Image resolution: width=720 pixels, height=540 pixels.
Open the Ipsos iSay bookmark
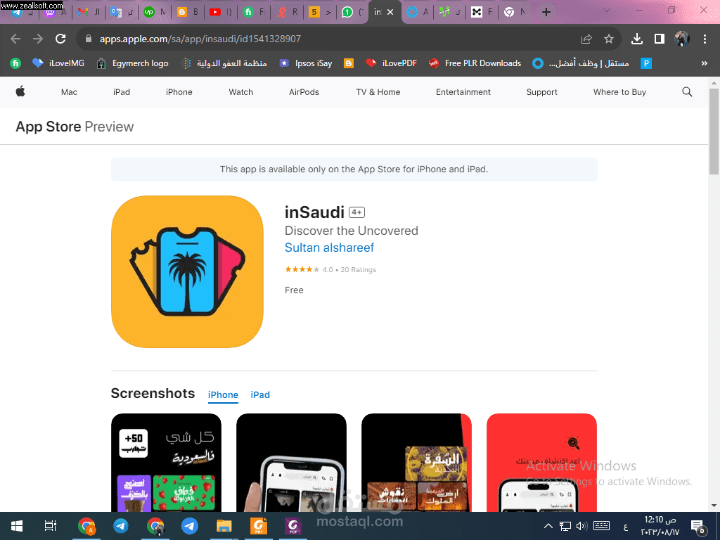(x=306, y=63)
